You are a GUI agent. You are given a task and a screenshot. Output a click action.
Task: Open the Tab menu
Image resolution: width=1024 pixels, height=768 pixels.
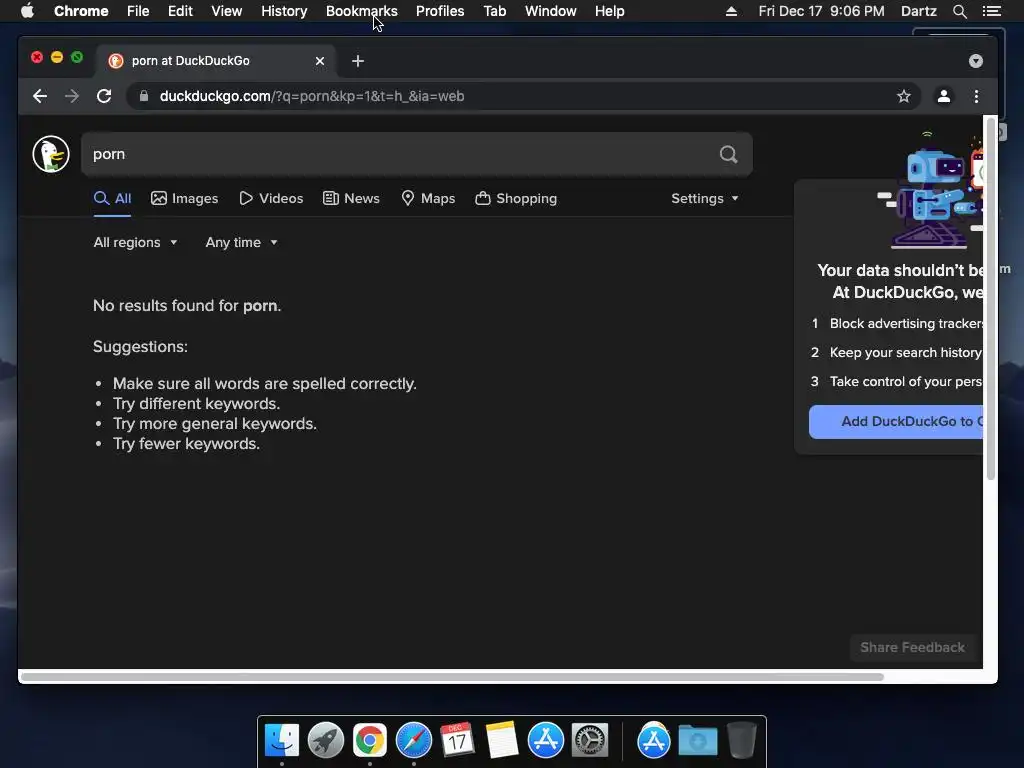pyautogui.click(x=495, y=11)
